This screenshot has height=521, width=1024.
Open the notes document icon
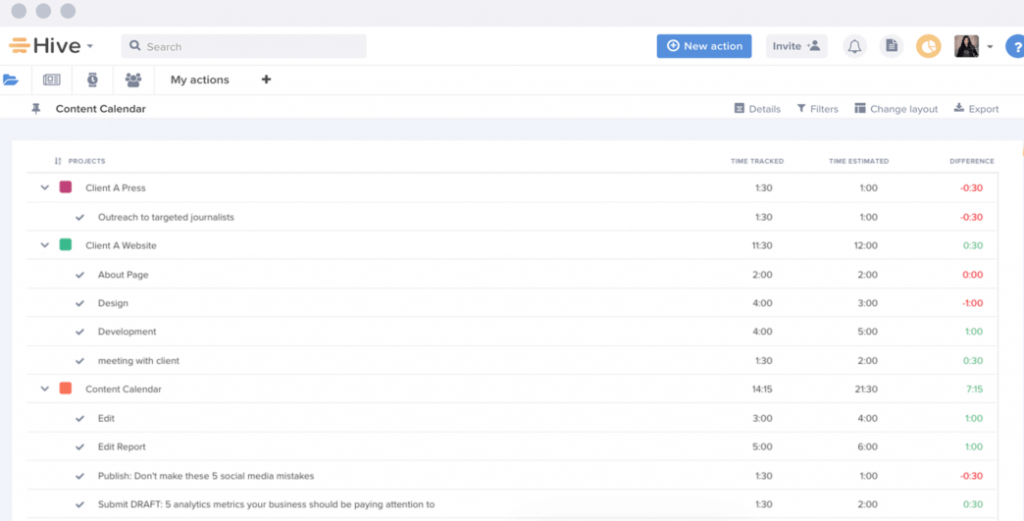tap(891, 46)
